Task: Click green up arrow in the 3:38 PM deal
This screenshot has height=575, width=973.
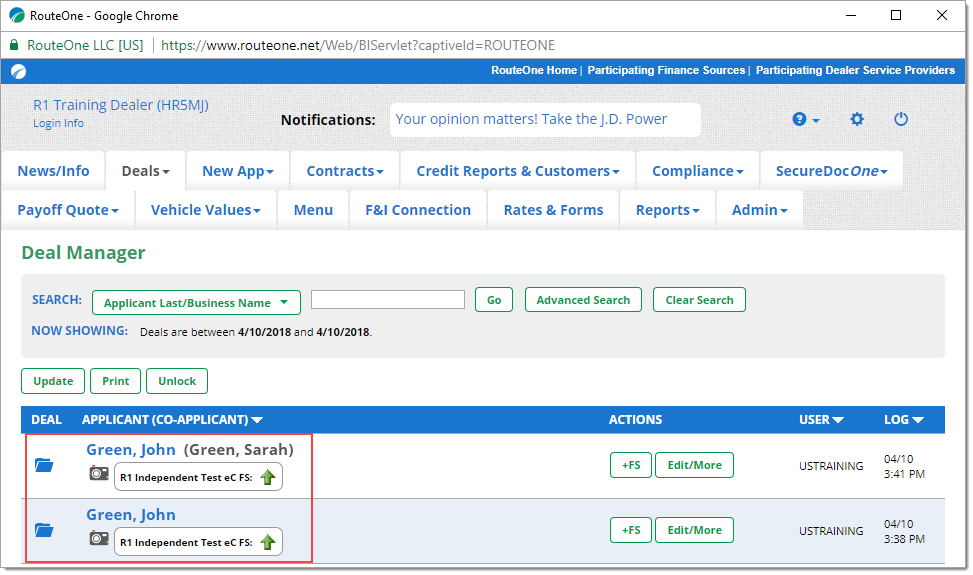Action: pyautogui.click(x=268, y=542)
